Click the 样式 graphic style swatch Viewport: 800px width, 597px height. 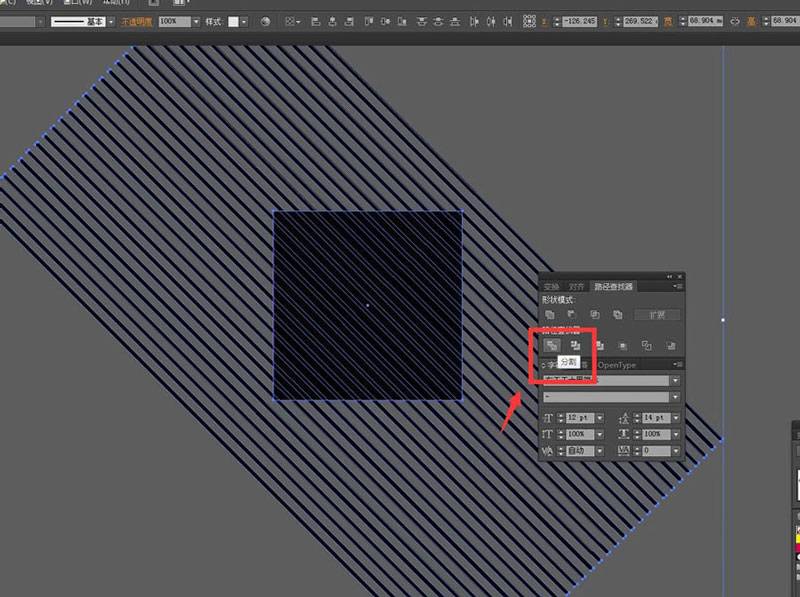tap(234, 20)
